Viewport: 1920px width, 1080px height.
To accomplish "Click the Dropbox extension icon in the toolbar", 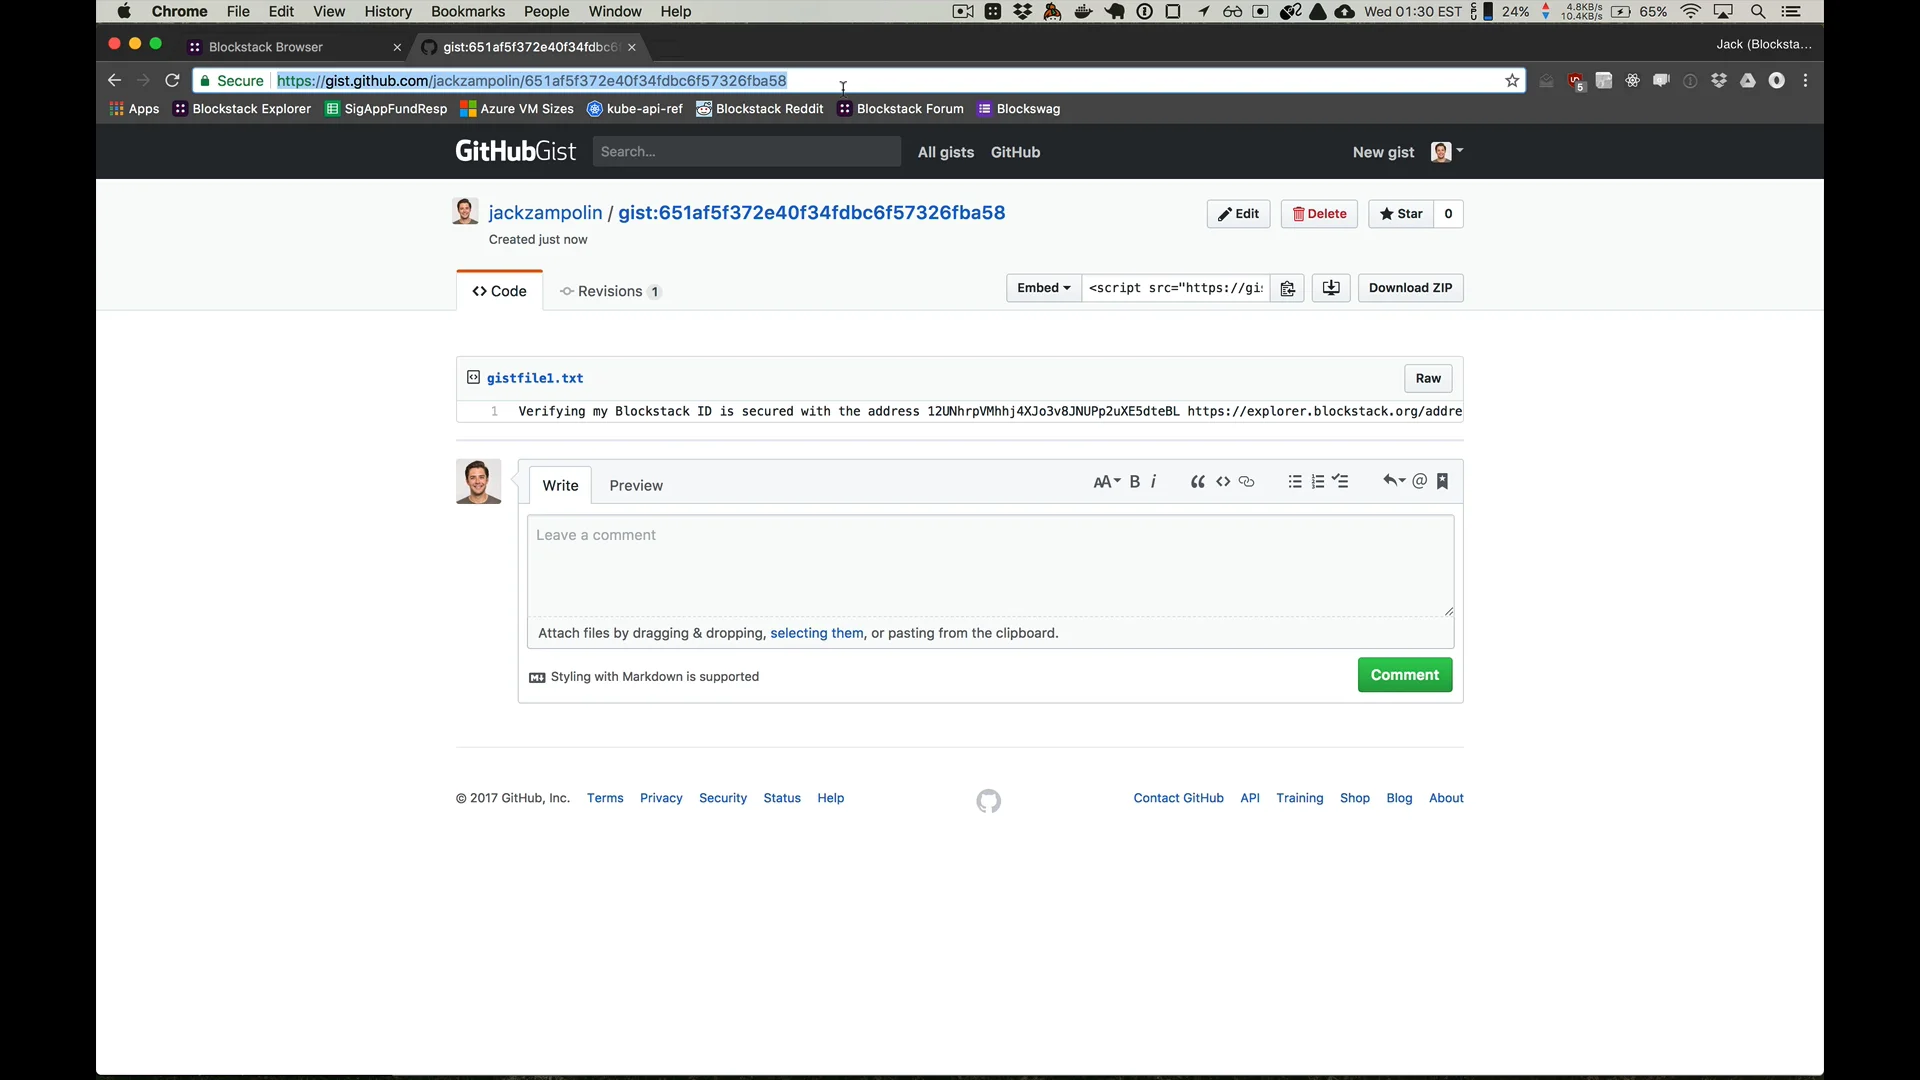I will [1719, 80].
